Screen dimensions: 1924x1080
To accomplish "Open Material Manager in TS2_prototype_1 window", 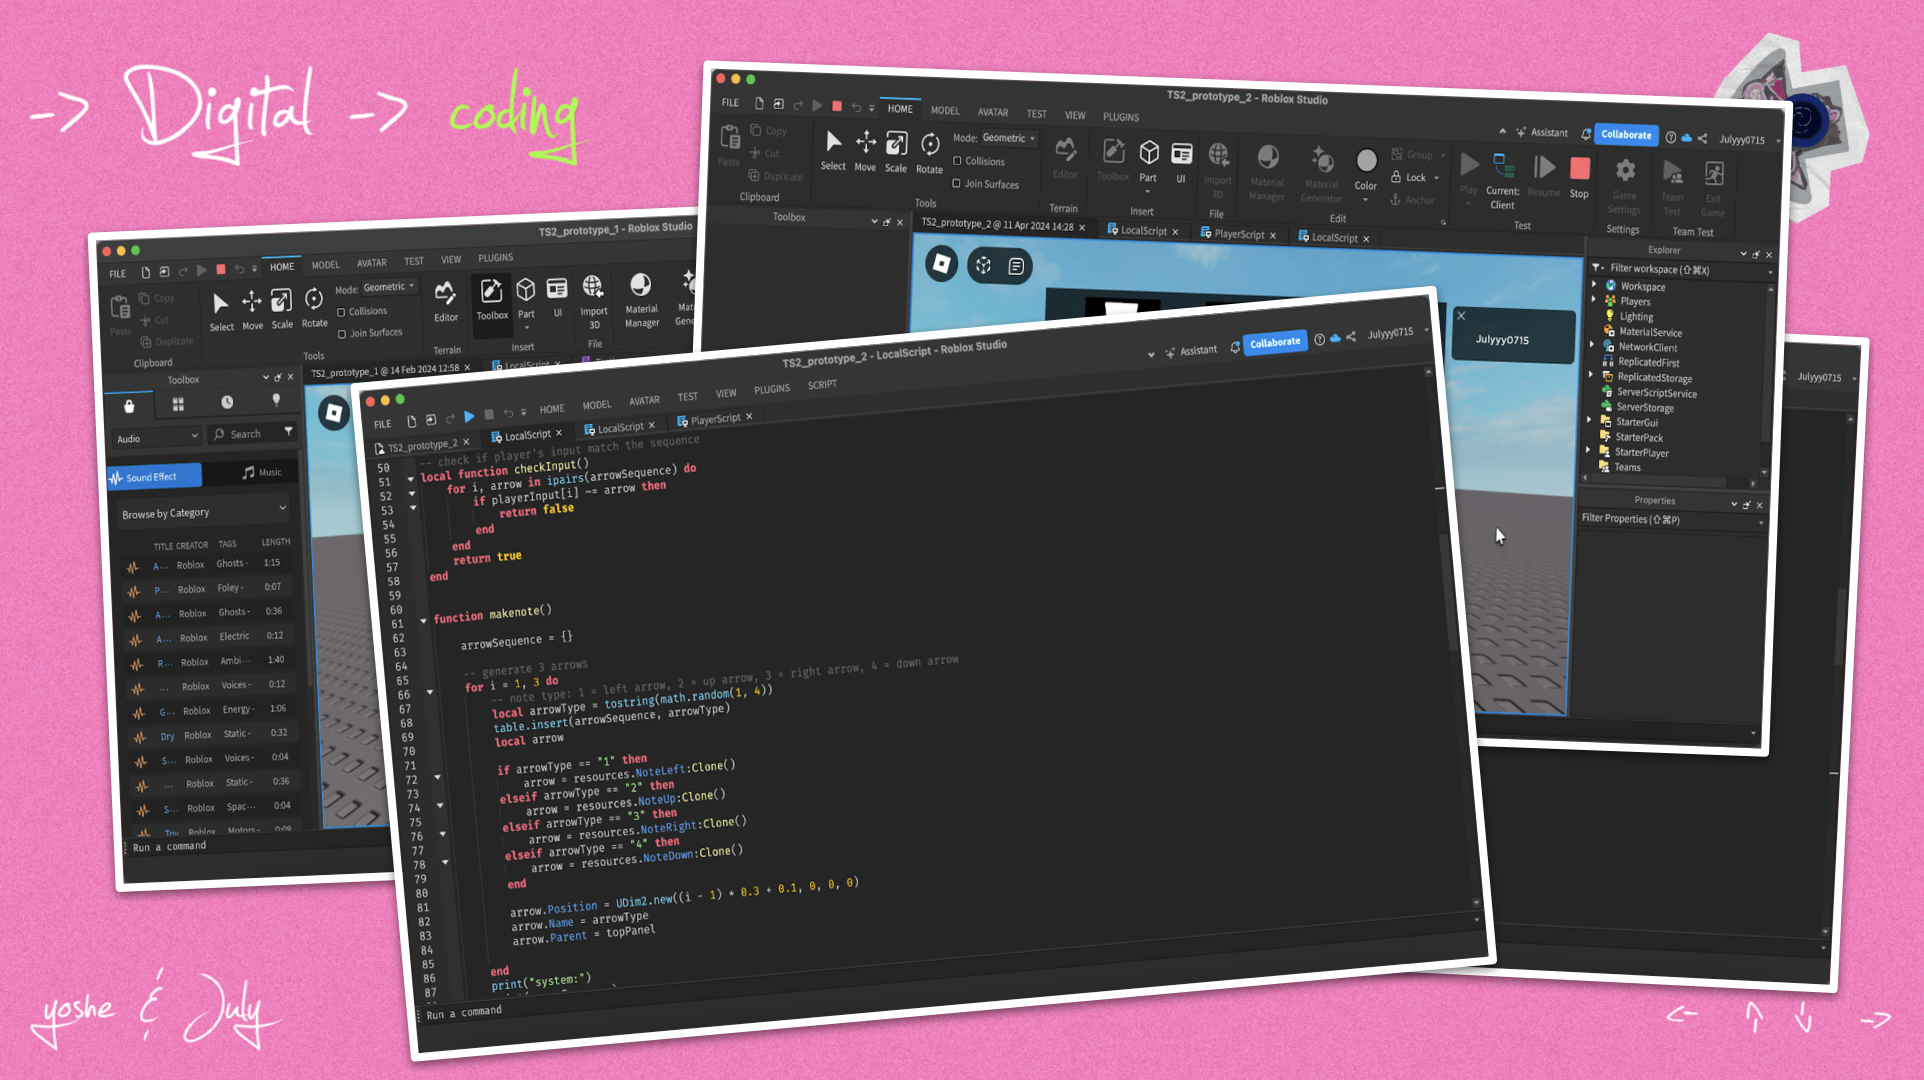I will [x=641, y=299].
